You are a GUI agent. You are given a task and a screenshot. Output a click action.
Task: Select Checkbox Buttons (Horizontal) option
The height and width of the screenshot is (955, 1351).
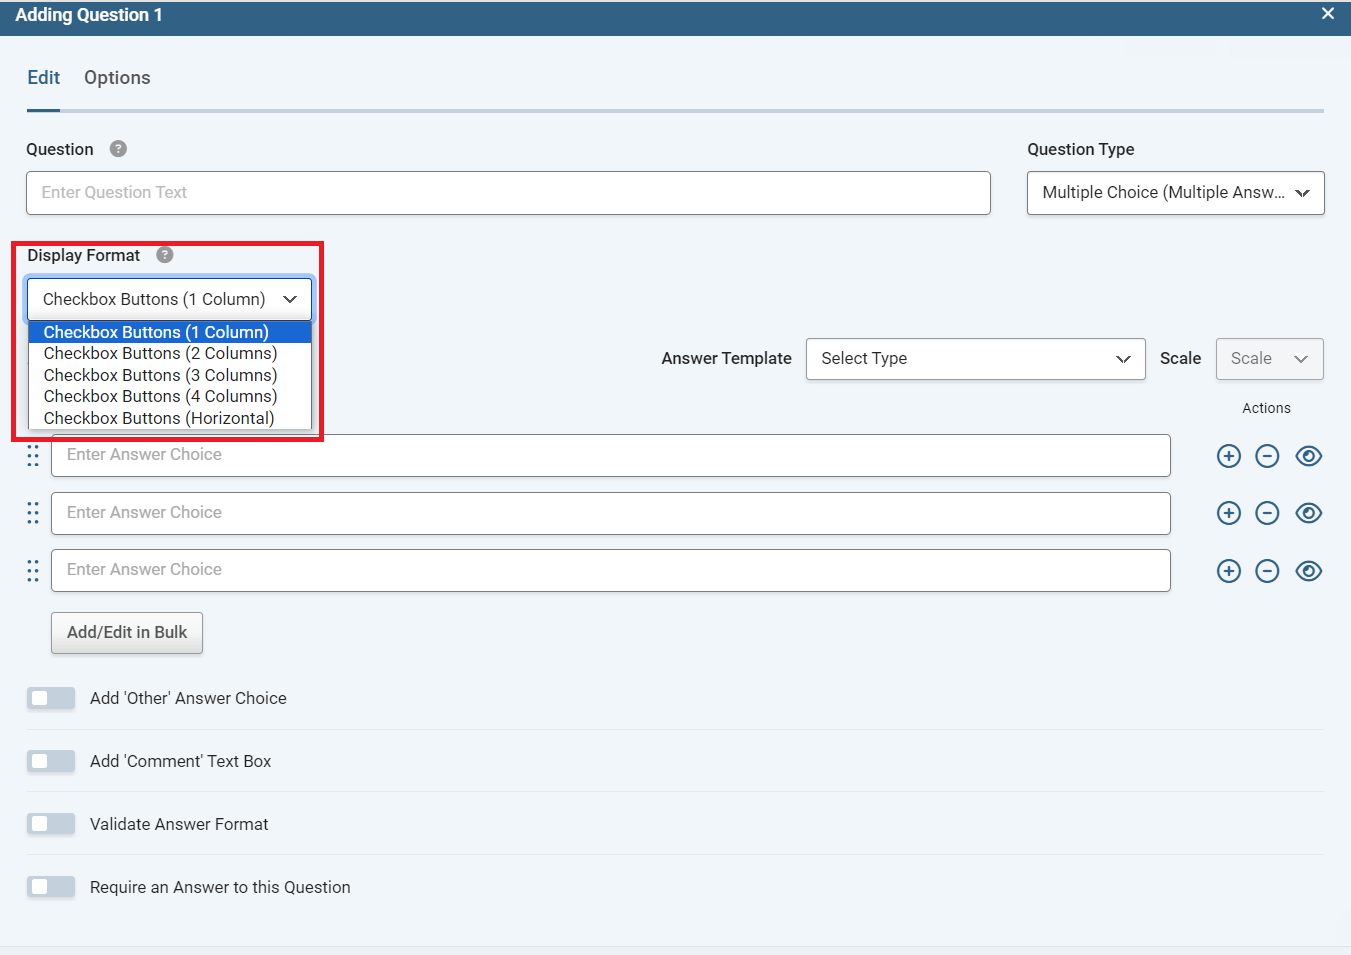point(159,418)
